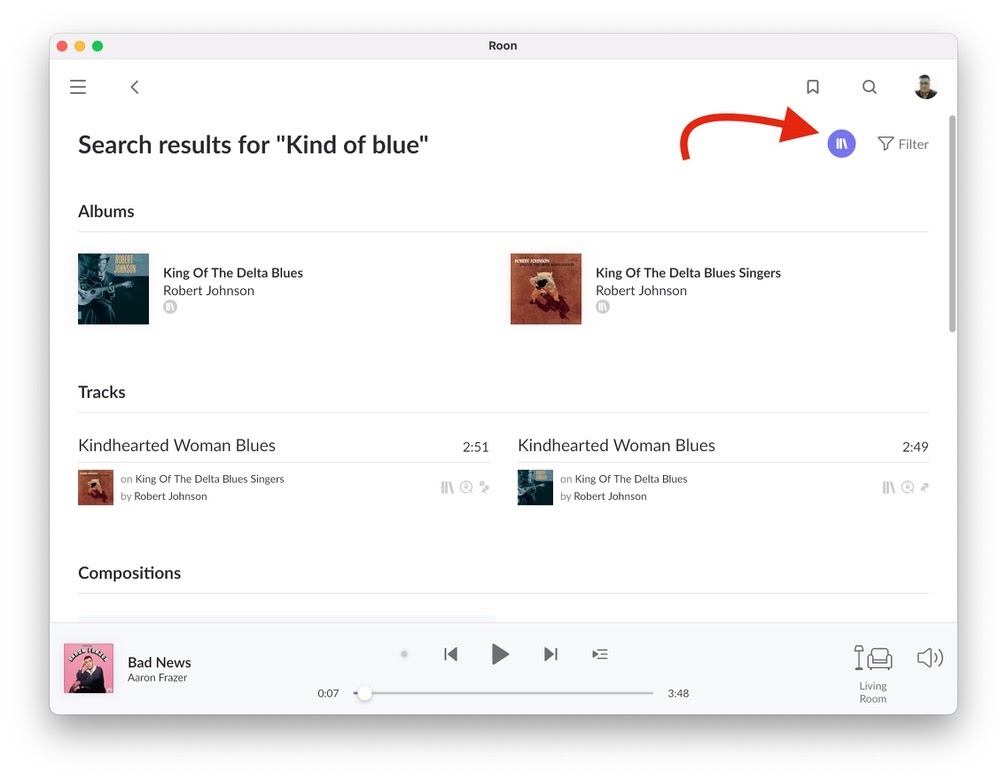Toggle the purple library-only filter button
This screenshot has height=780, width=1007.
(841, 144)
